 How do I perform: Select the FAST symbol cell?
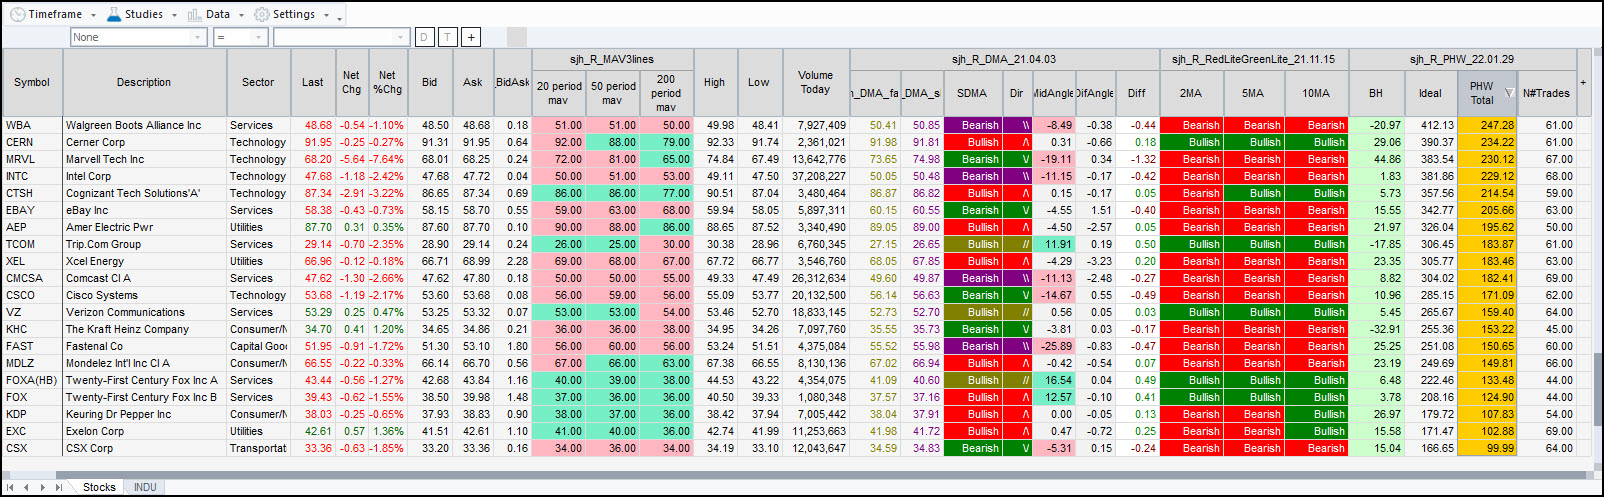(x=32, y=346)
